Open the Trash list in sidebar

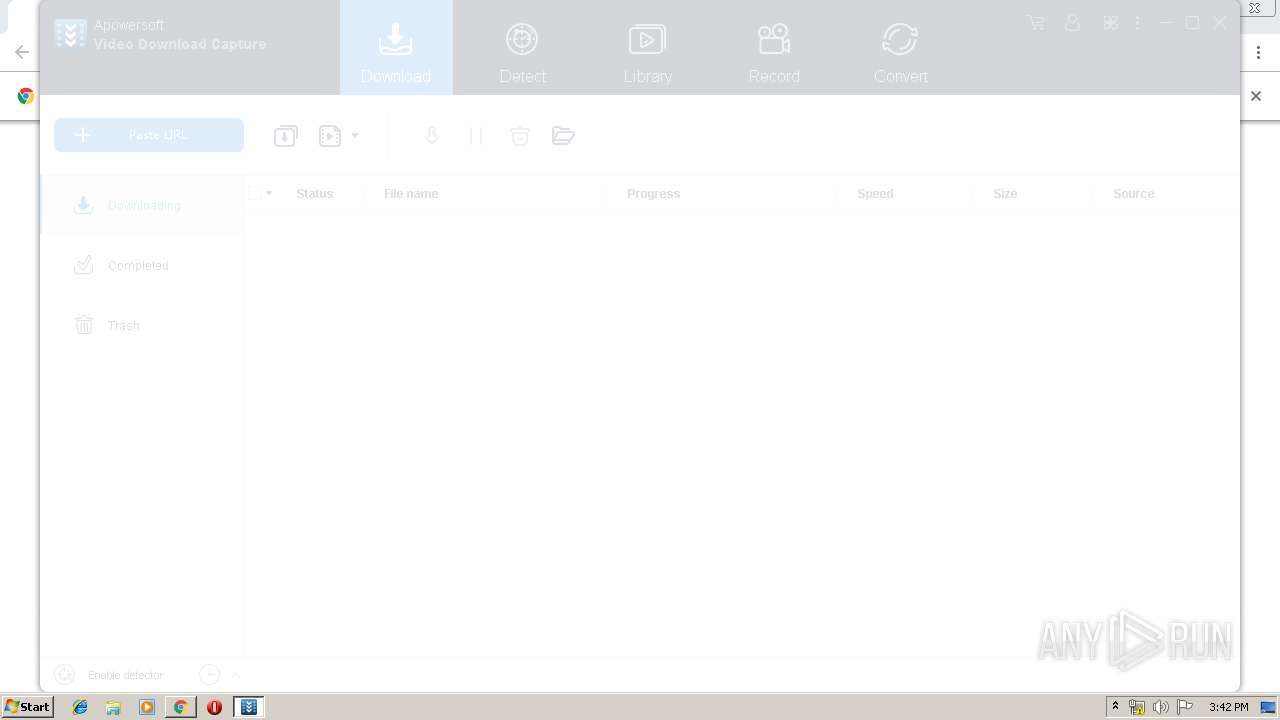[142, 325]
